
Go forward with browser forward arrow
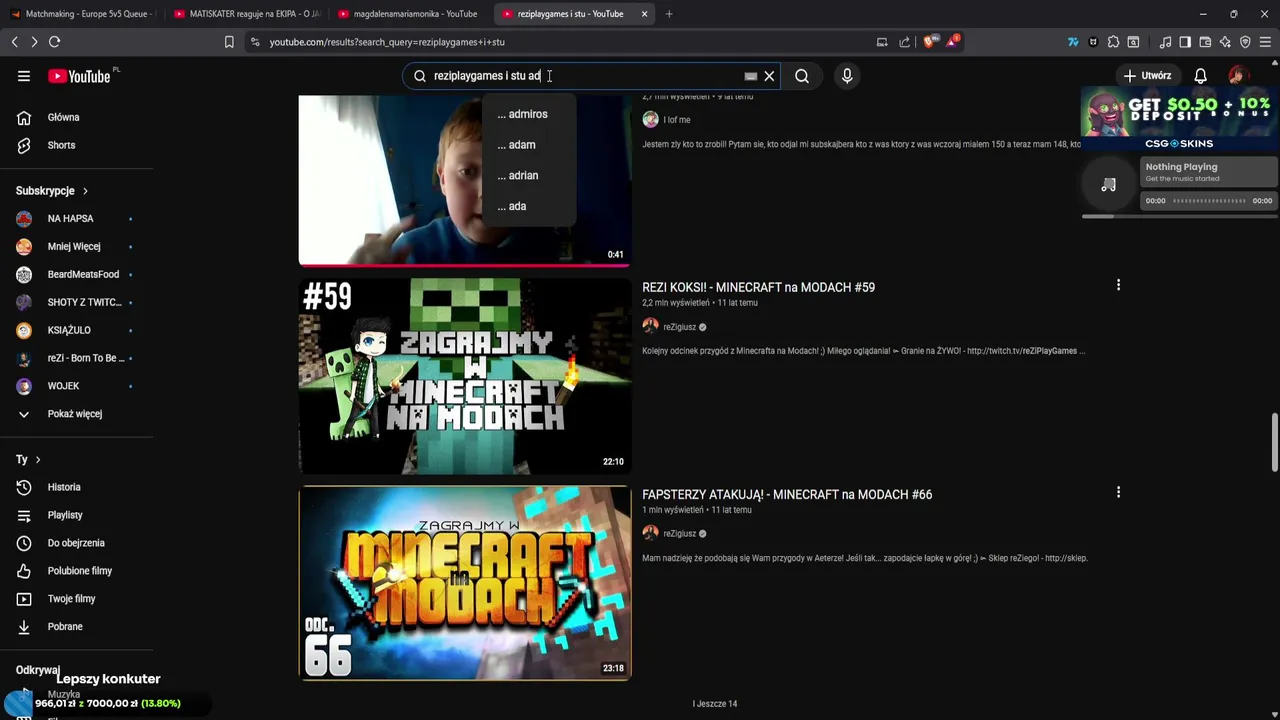pos(34,42)
